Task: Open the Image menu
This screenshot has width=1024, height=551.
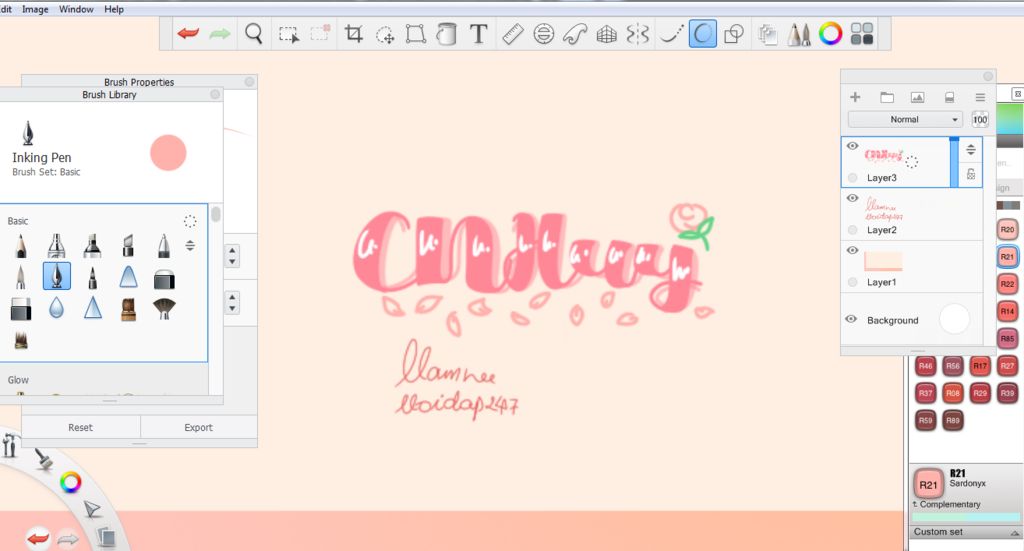Action: [x=35, y=9]
